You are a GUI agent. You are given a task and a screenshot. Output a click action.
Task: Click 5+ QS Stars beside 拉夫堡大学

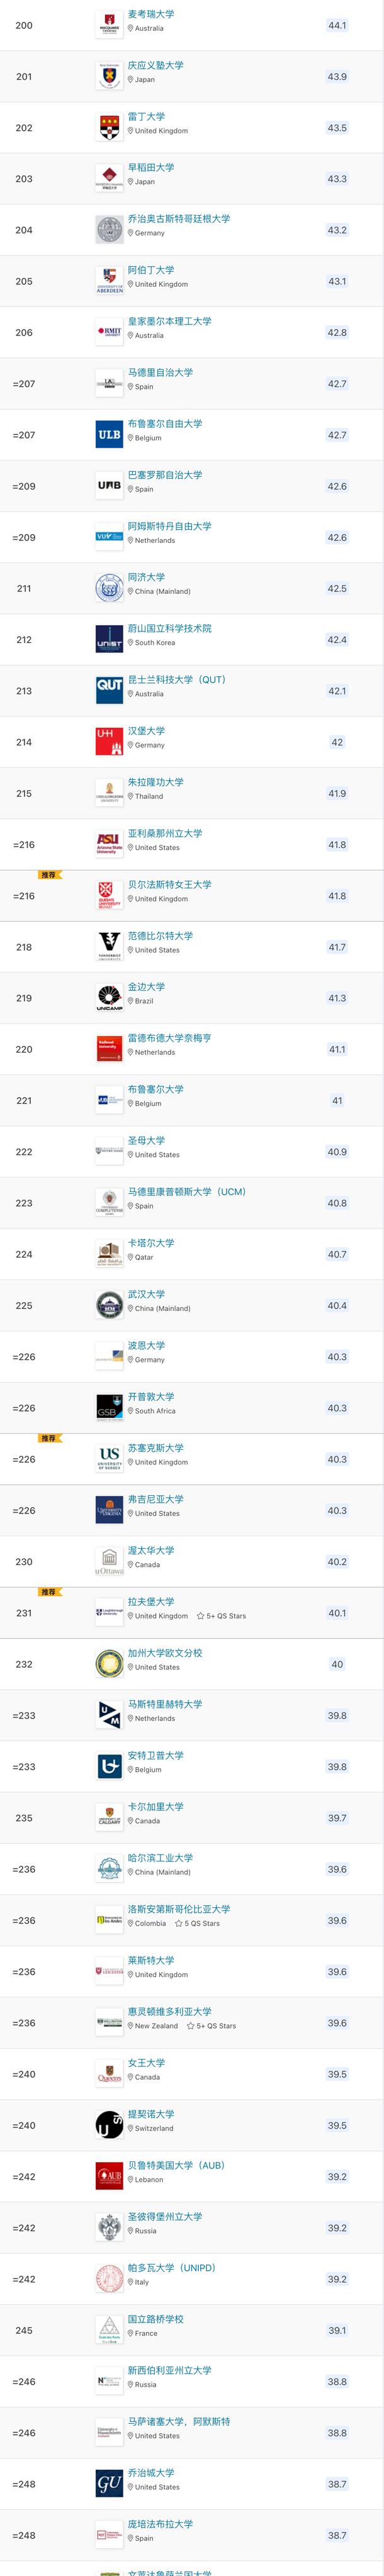click(x=221, y=1616)
